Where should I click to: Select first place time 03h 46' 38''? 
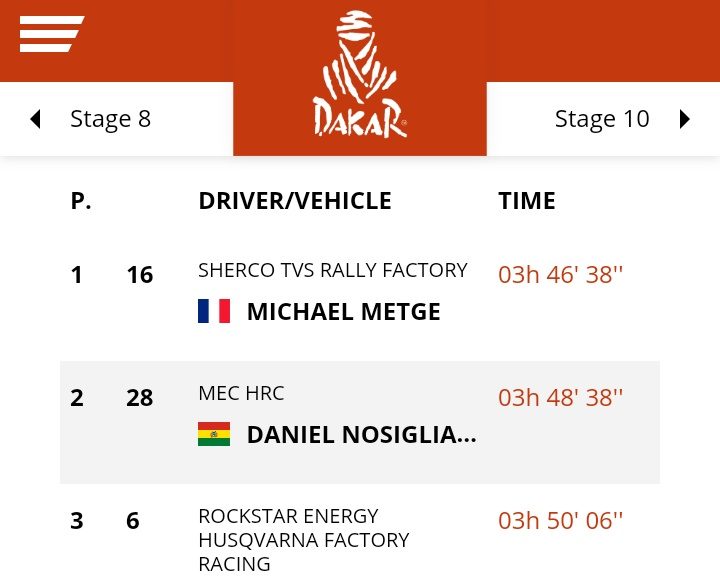pyautogui.click(x=560, y=275)
